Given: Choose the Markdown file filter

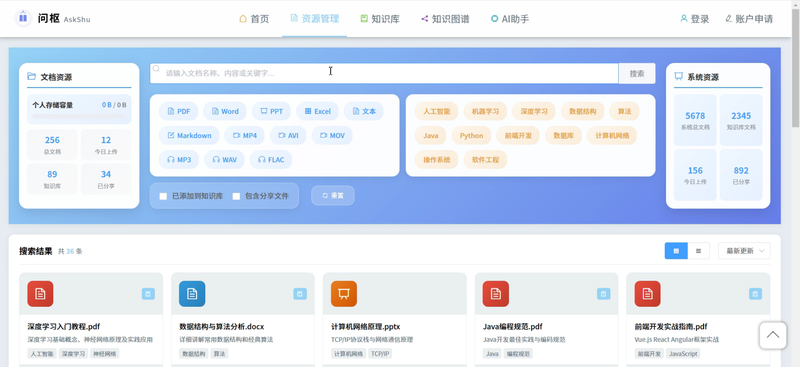Looking at the screenshot, I should pyautogui.click(x=189, y=135).
